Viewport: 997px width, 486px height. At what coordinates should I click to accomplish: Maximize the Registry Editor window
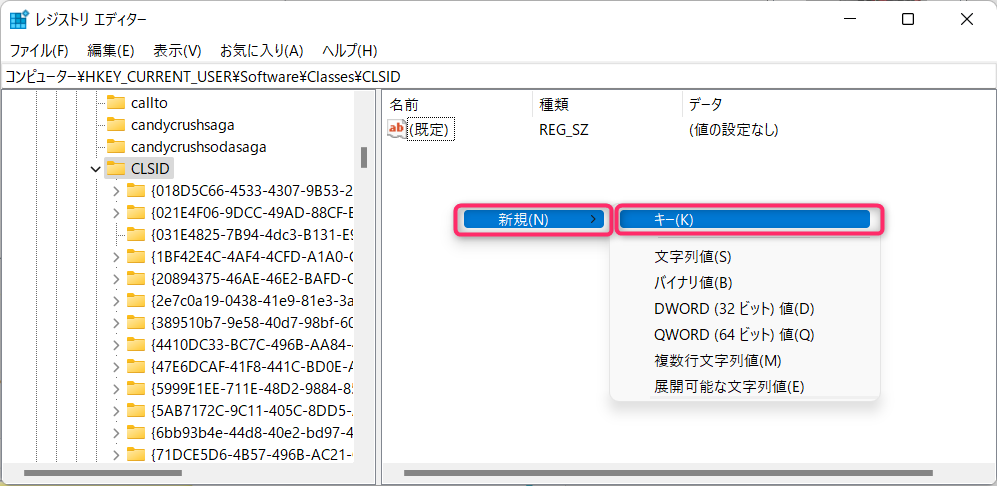click(x=908, y=20)
